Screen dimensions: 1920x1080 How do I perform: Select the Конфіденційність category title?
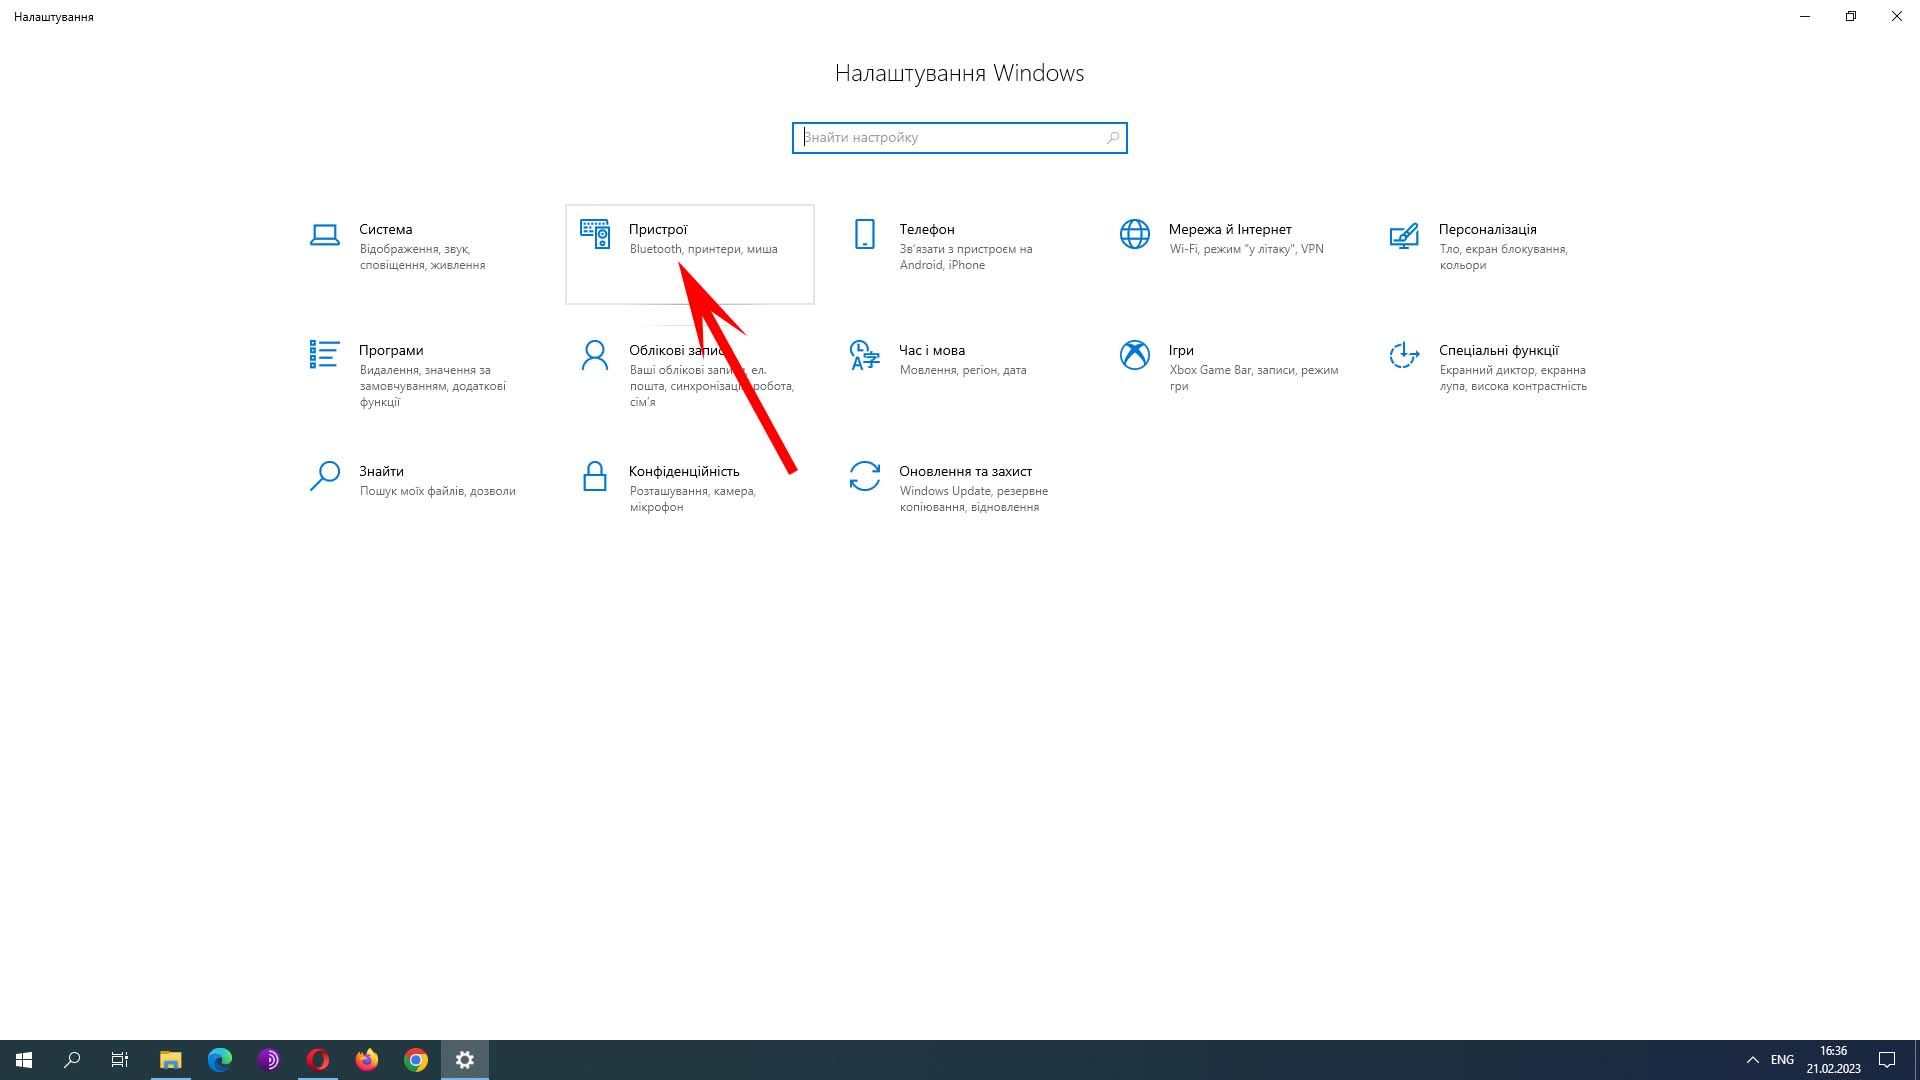pos(684,472)
